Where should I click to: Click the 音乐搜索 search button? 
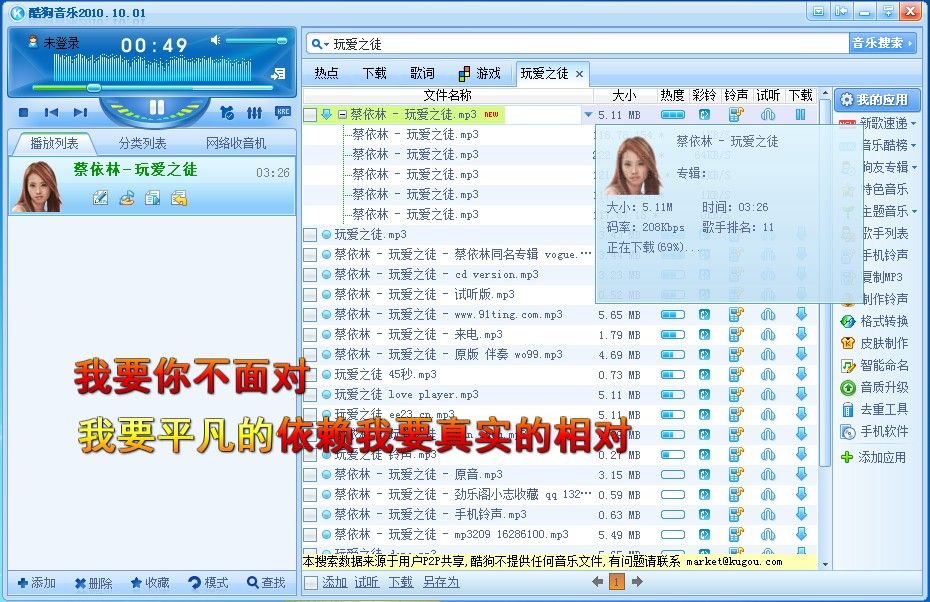click(x=883, y=43)
